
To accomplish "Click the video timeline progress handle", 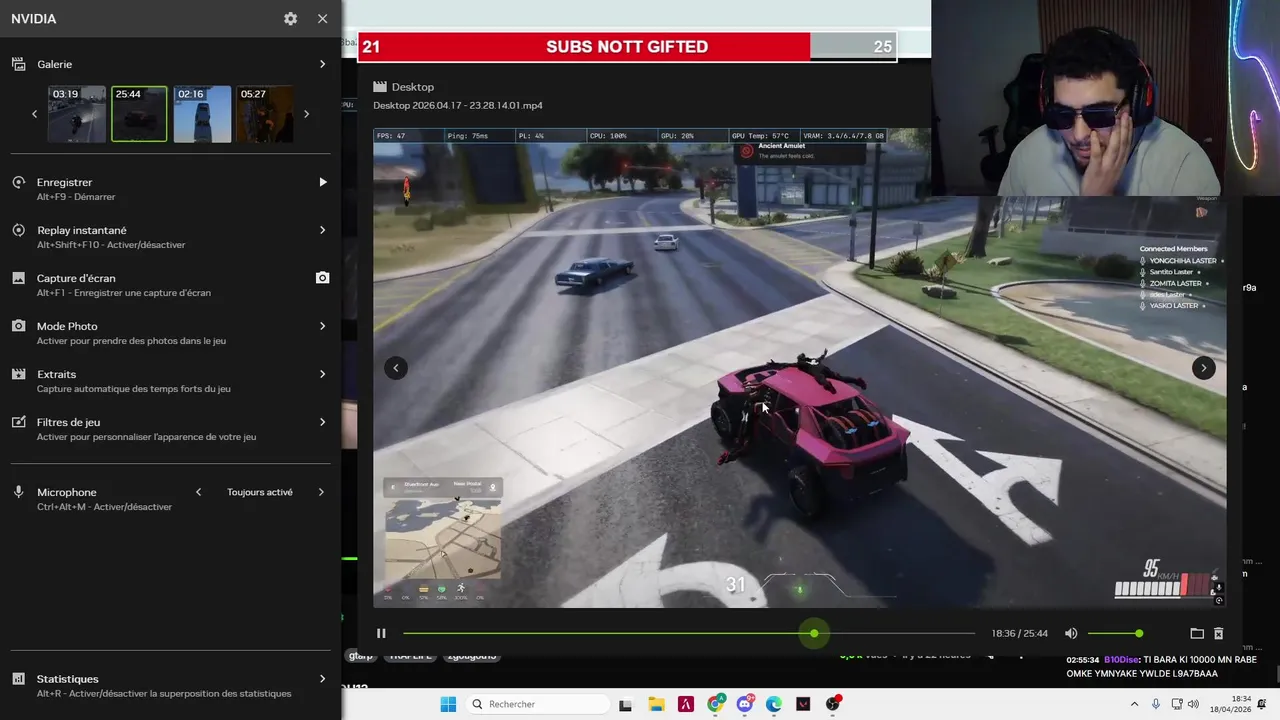I will pos(814,633).
